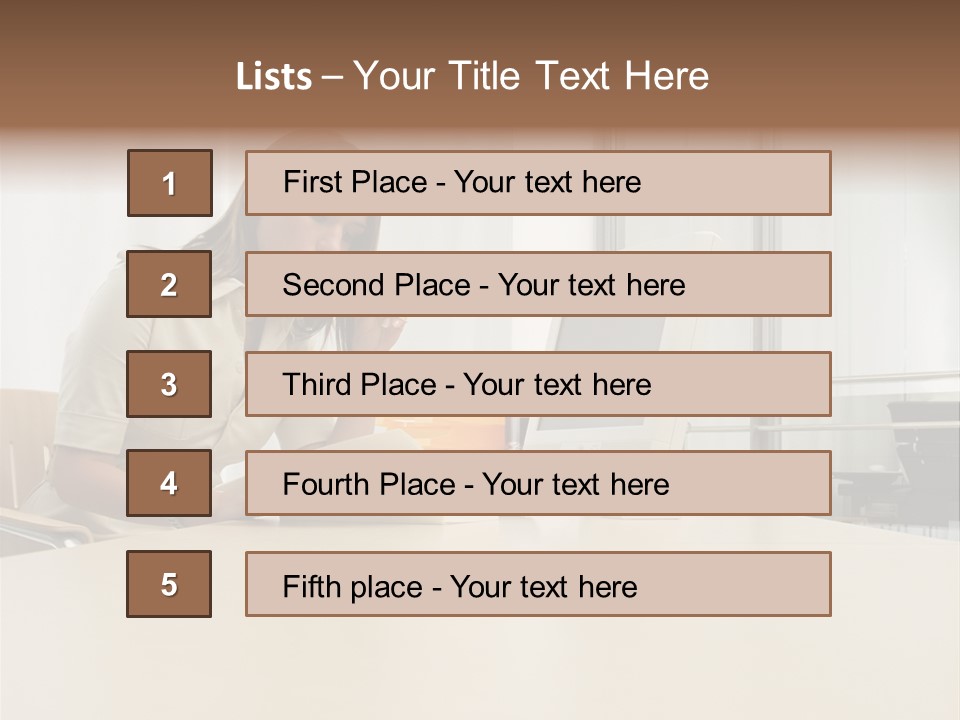Viewport: 960px width, 720px height.
Task: Click the brown box numbered 3
Action: point(169,384)
